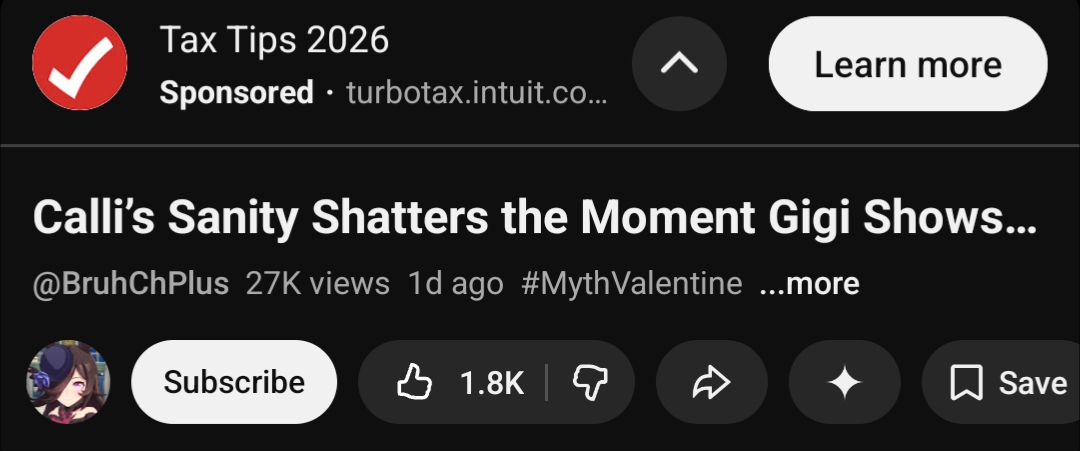Image resolution: width=1080 pixels, height=451 pixels.
Task: Open the #MythValentine hashtag
Action: tap(632, 283)
